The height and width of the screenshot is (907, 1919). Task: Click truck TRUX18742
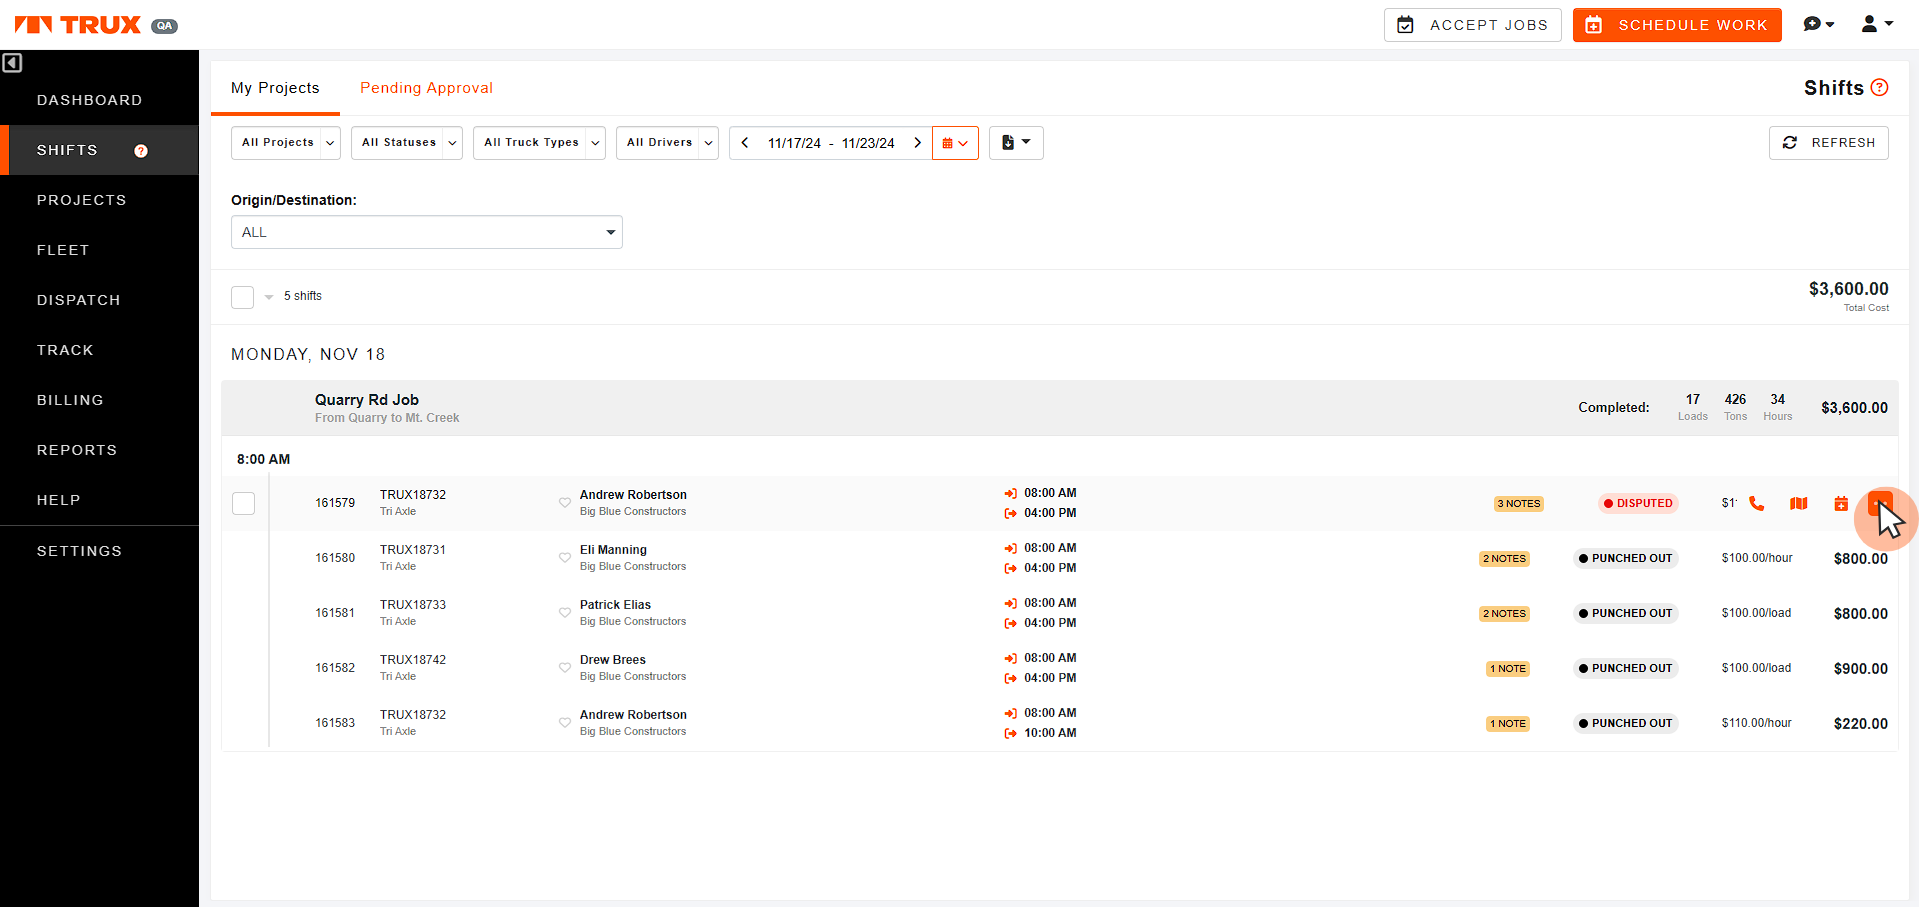pos(413,660)
